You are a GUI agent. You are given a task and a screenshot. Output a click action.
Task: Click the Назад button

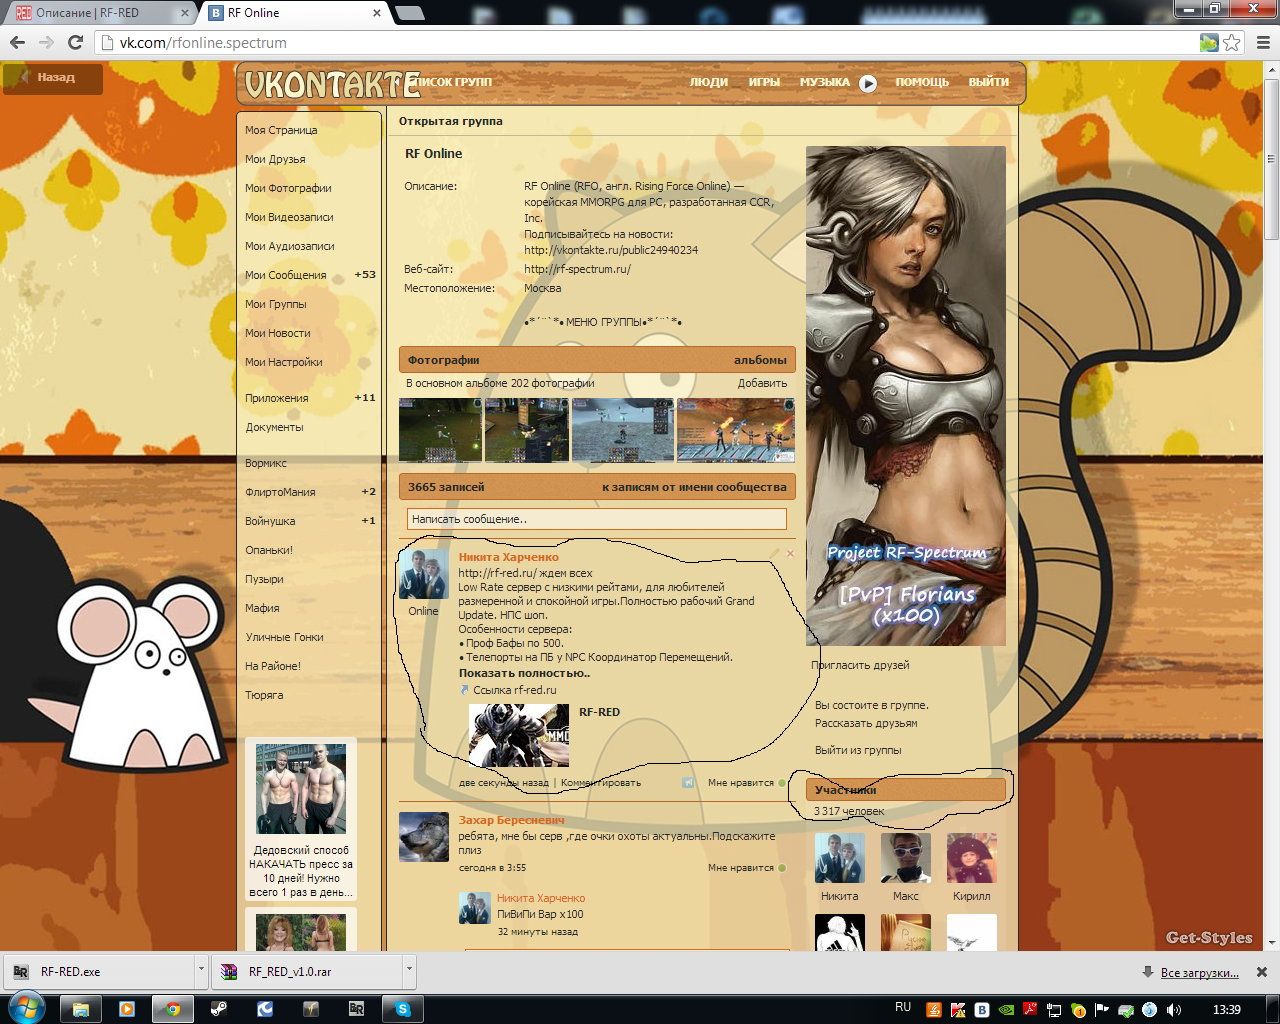53,78
